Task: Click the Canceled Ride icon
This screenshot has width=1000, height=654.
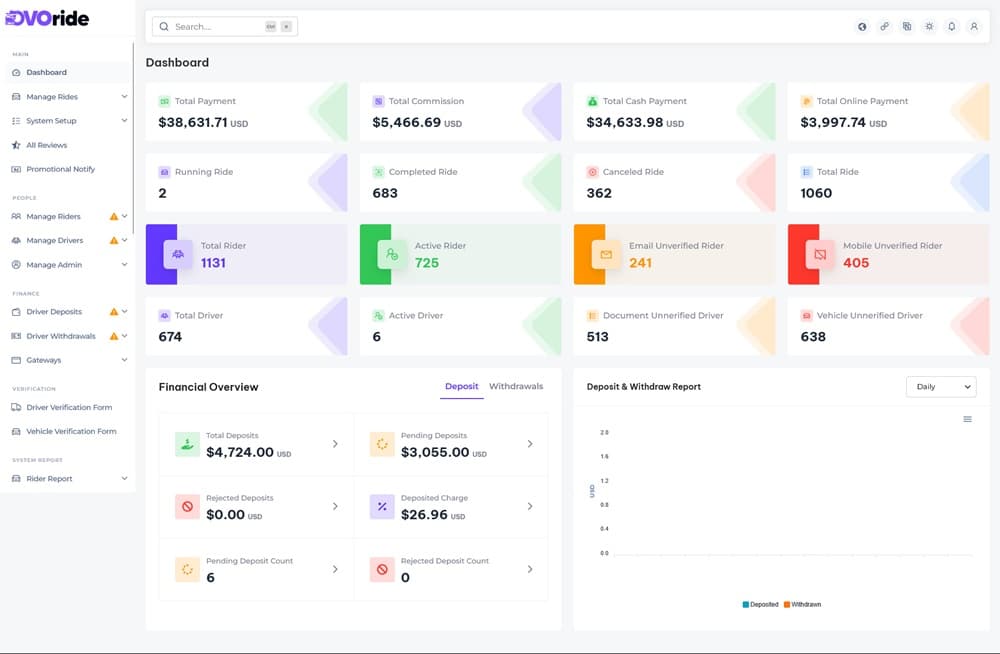Action: click(592, 172)
